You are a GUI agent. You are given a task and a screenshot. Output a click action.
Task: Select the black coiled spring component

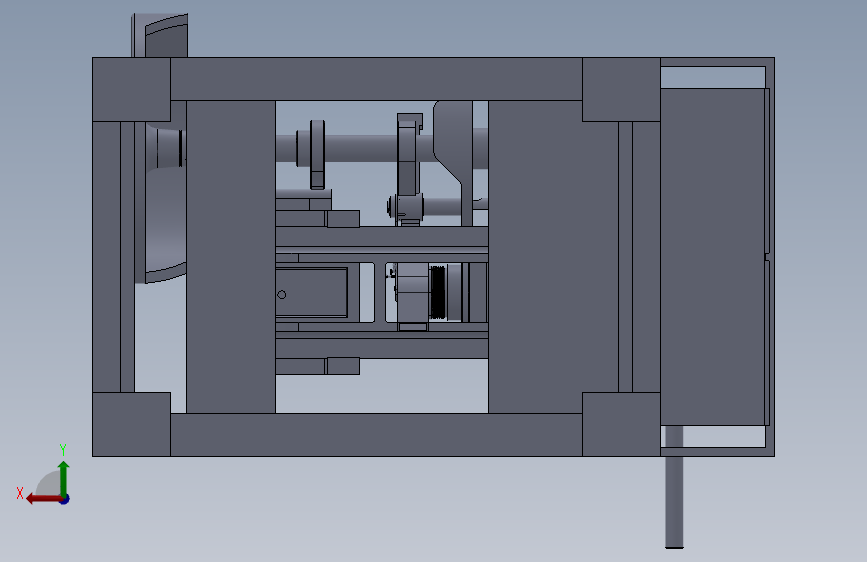(437, 292)
